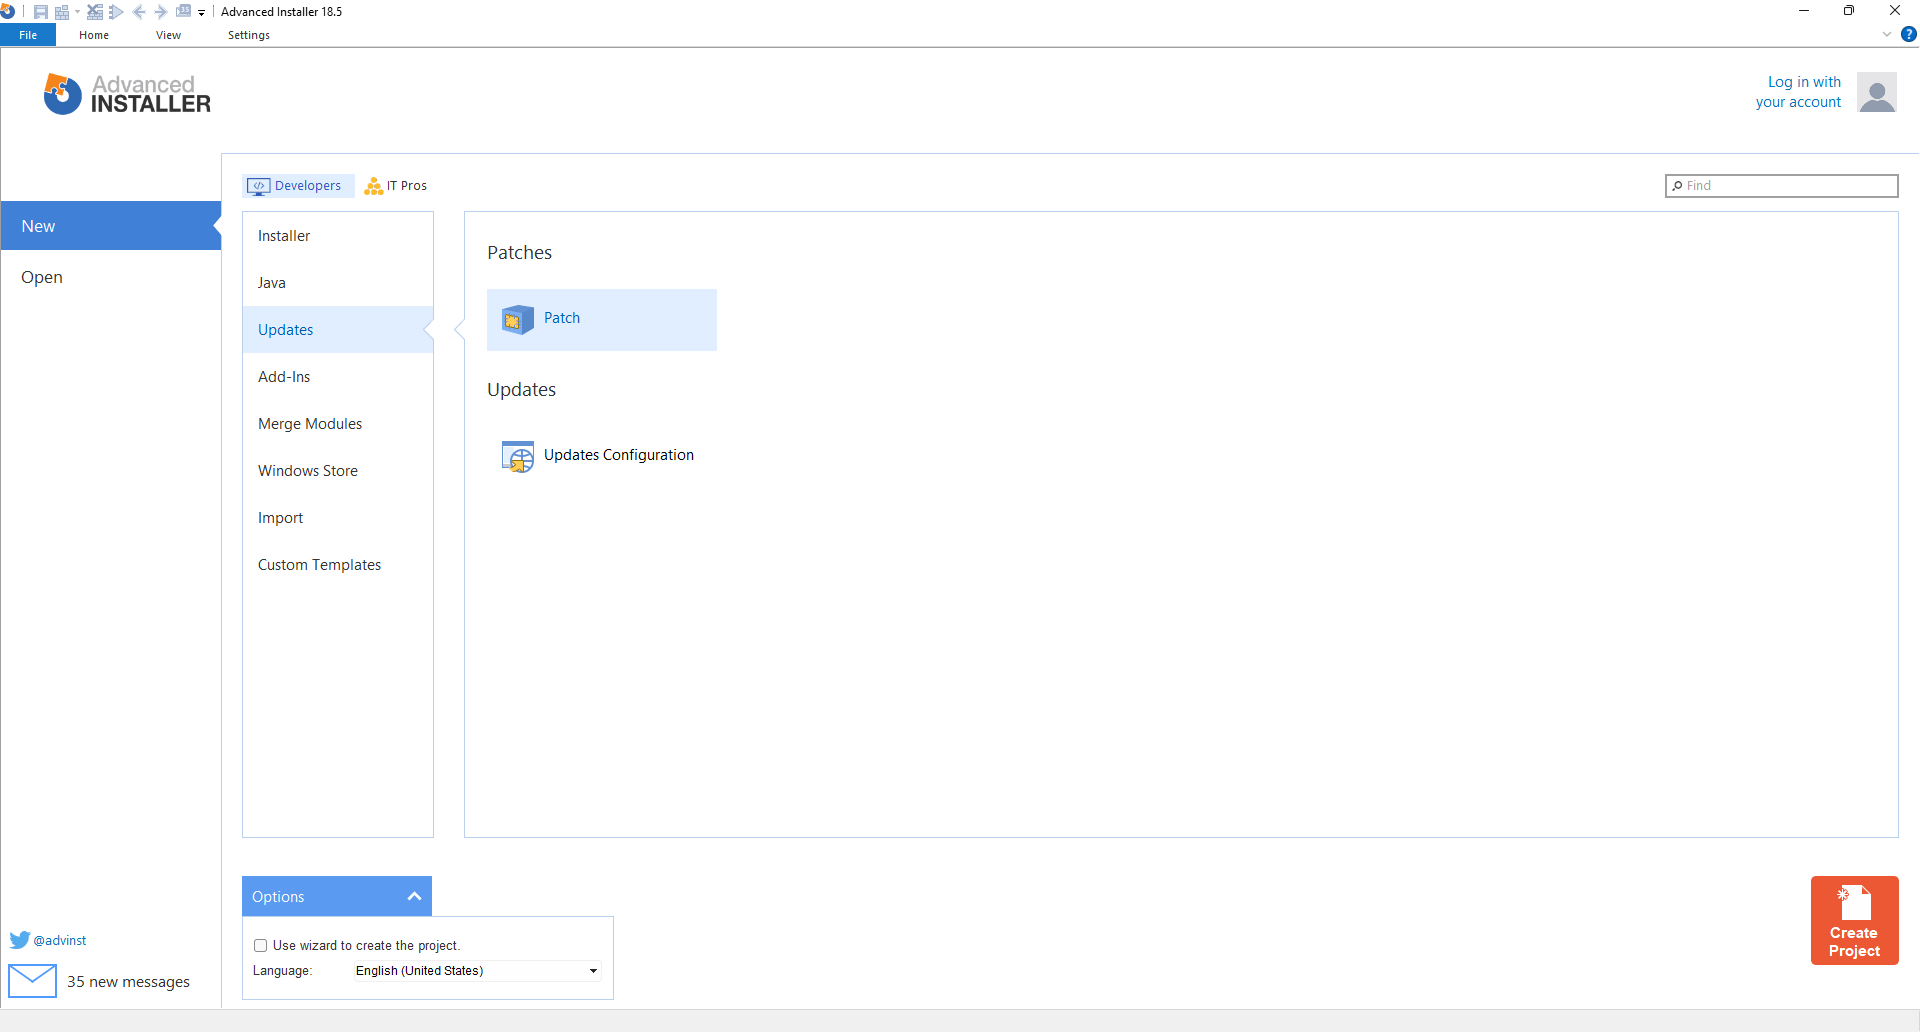Open the Settings menu
This screenshot has width=1920, height=1032.
click(x=248, y=34)
